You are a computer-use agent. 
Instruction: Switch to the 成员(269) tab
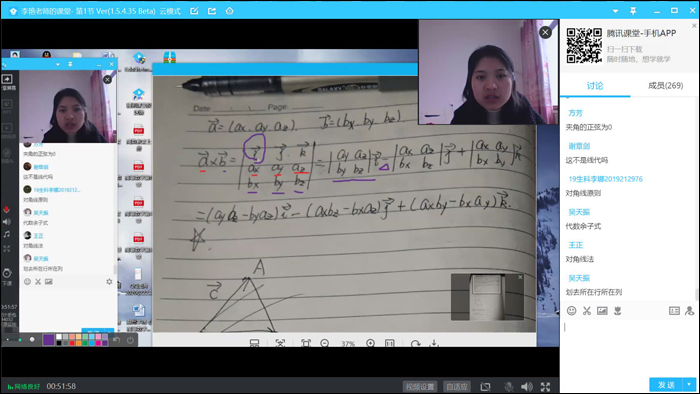[665, 86]
